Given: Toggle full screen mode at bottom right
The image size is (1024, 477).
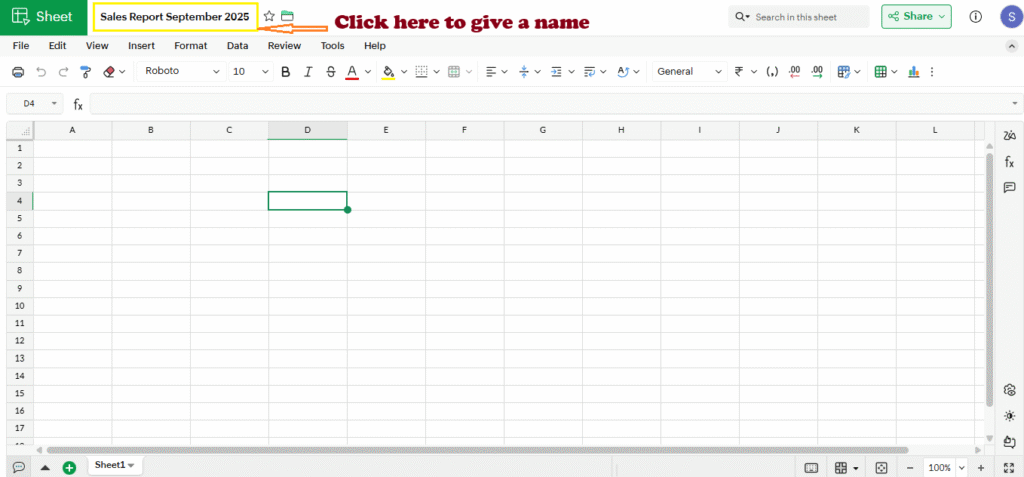Looking at the screenshot, I should click(x=1008, y=468).
